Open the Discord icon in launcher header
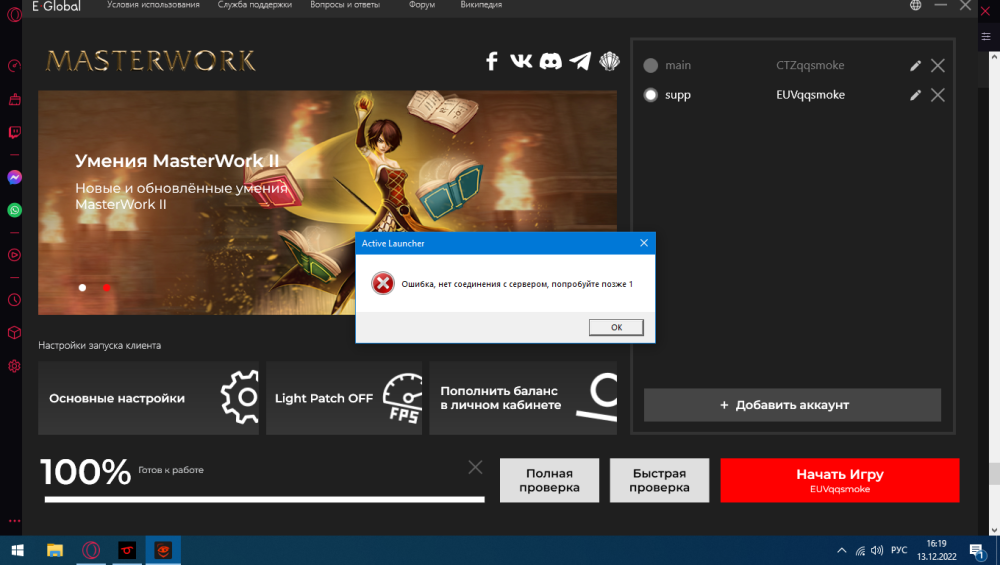Screen dimensions: 1000x565 click(x=550, y=62)
